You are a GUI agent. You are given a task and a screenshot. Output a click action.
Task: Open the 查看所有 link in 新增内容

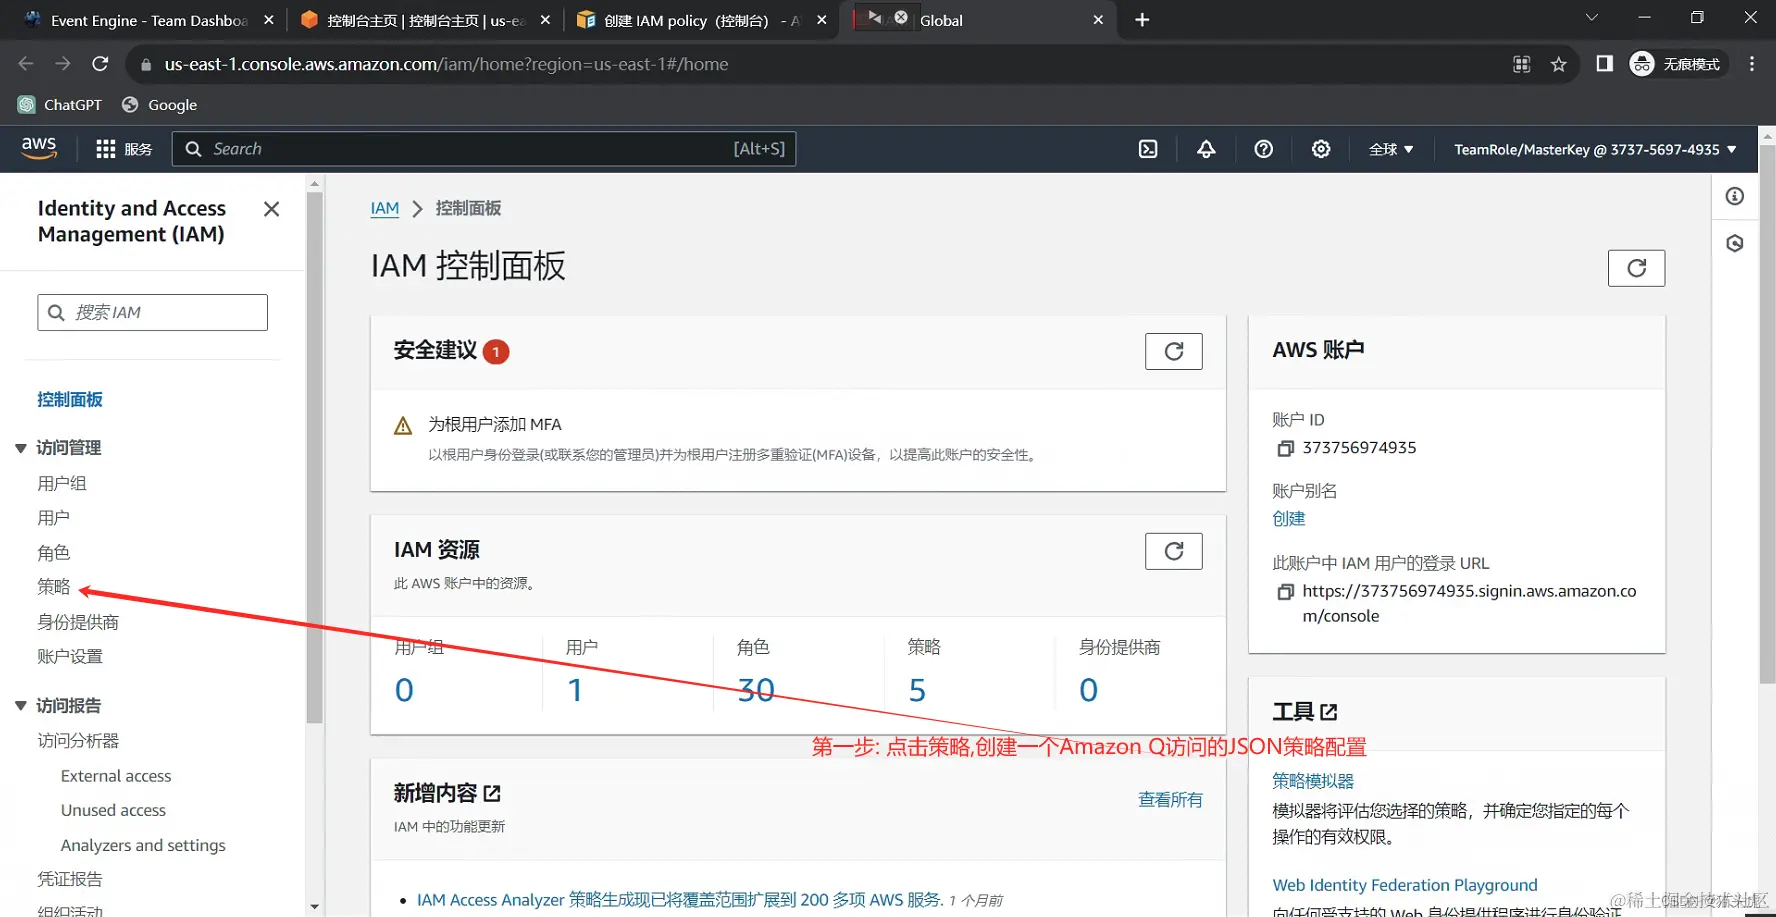point(1170,800)
